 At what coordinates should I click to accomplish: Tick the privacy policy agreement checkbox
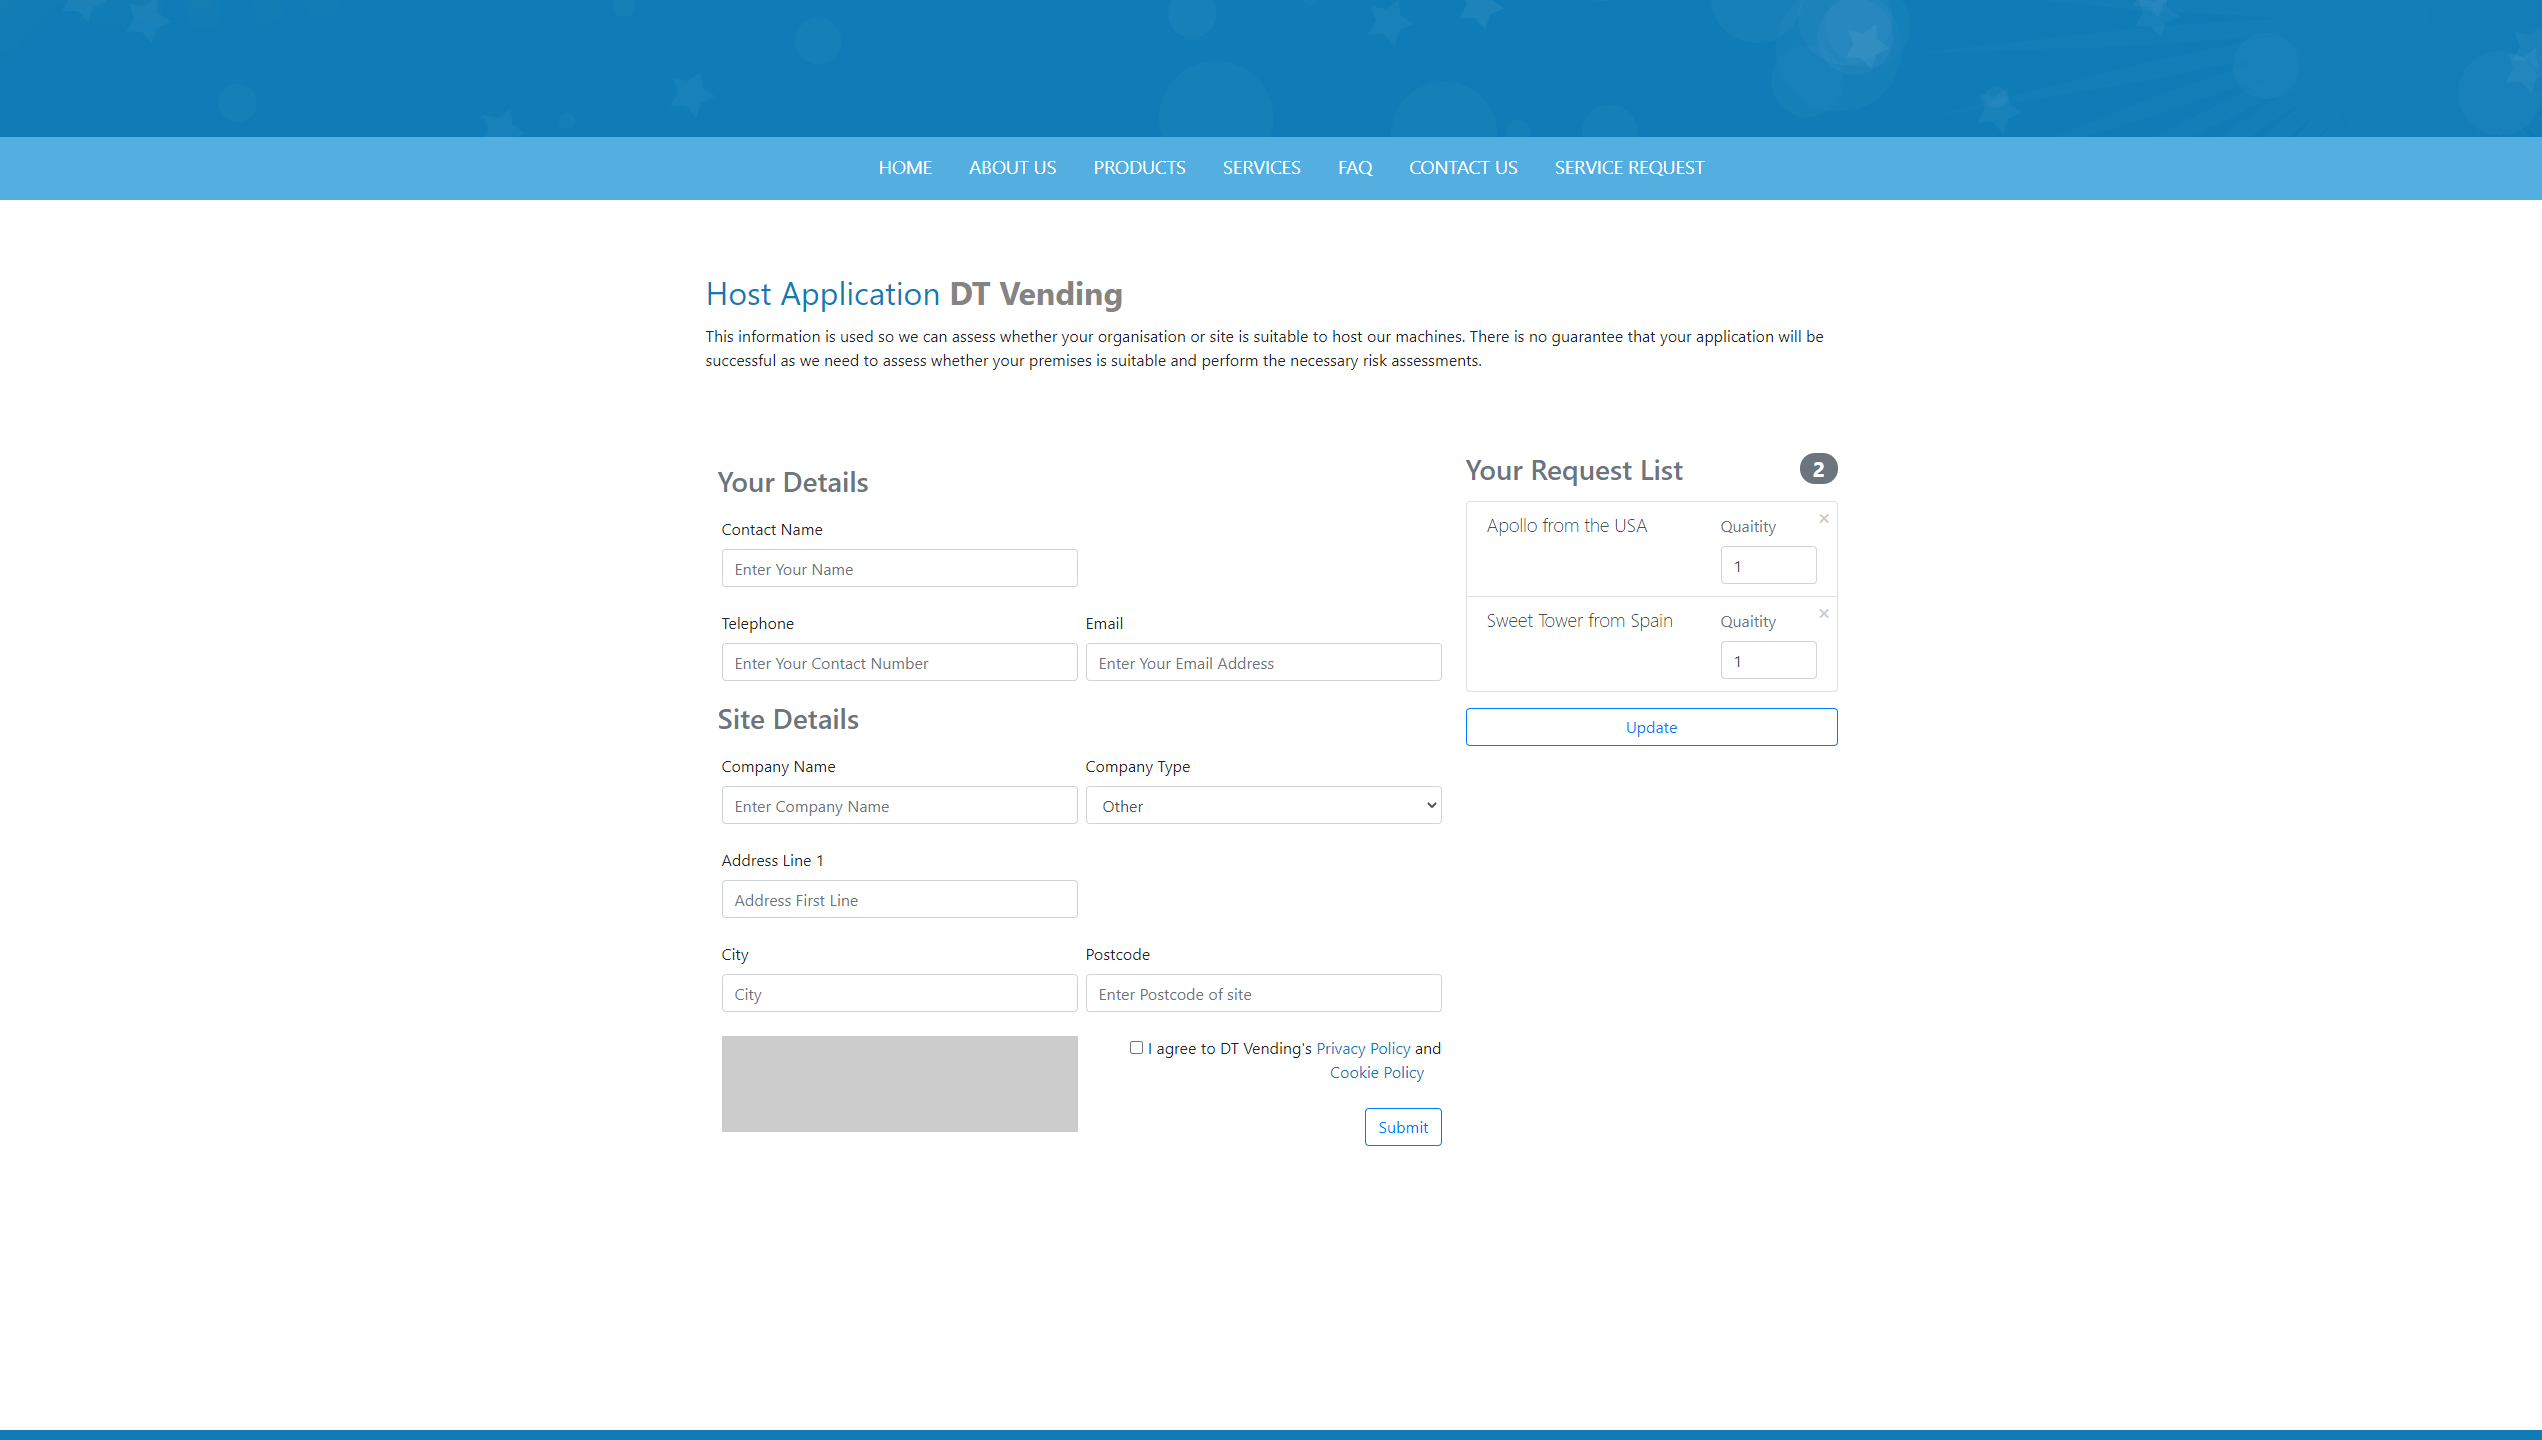(x=1136, y=1048)
